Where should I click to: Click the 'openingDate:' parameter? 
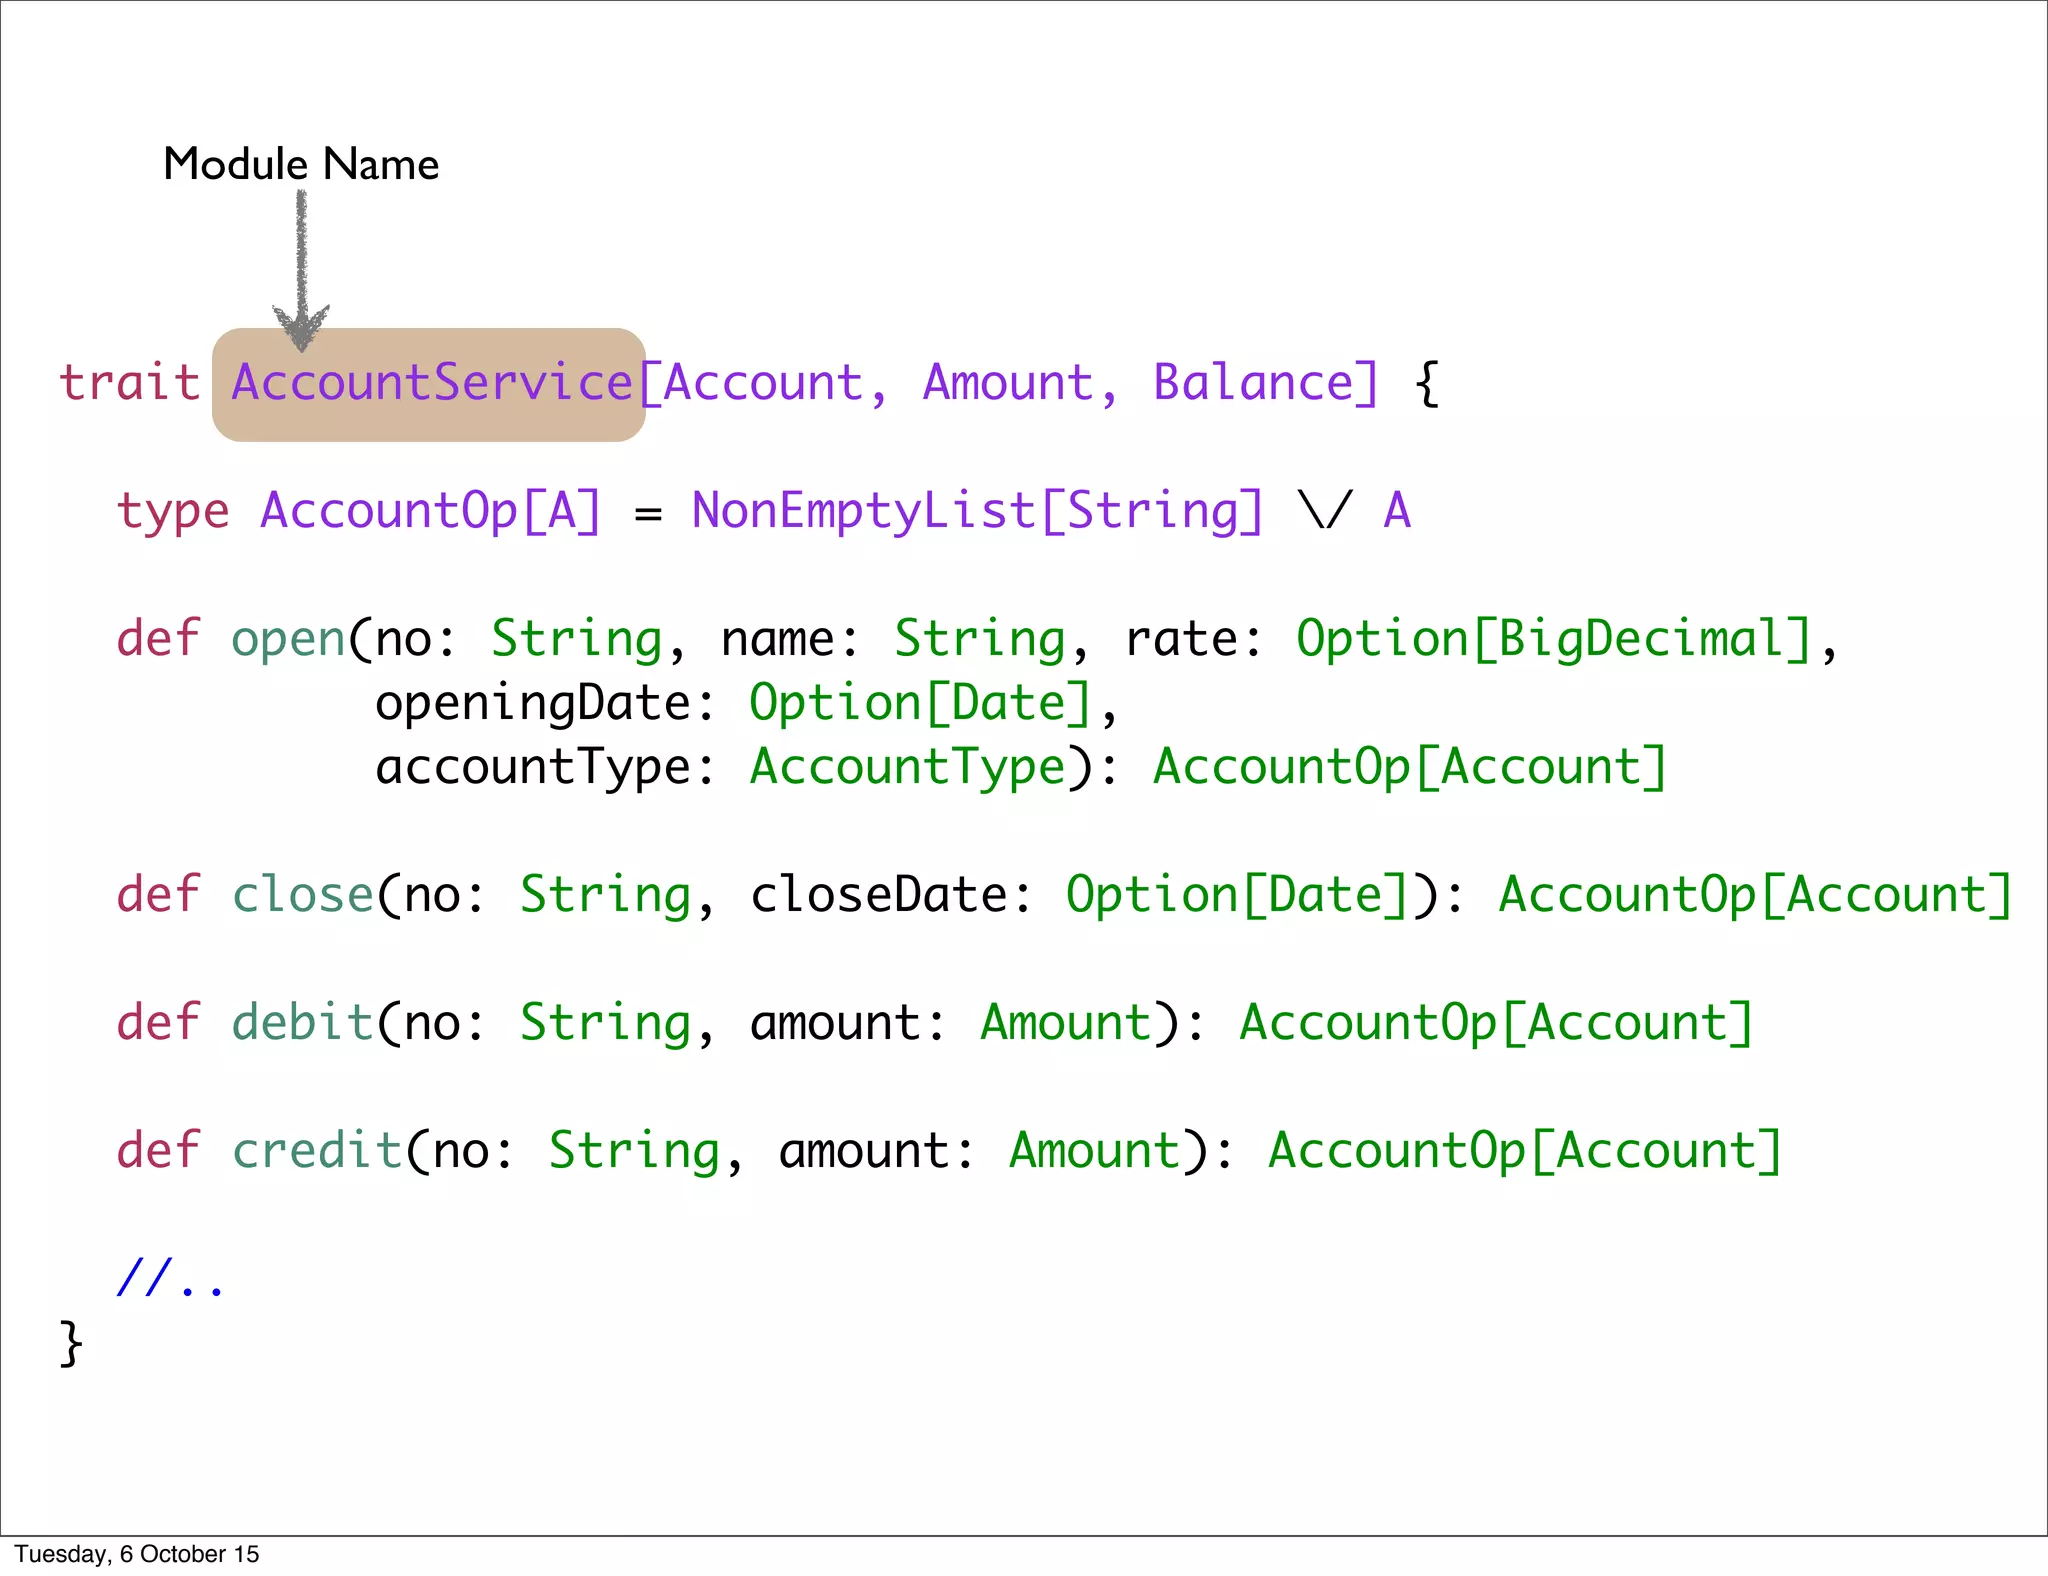(x=546, y=704)
